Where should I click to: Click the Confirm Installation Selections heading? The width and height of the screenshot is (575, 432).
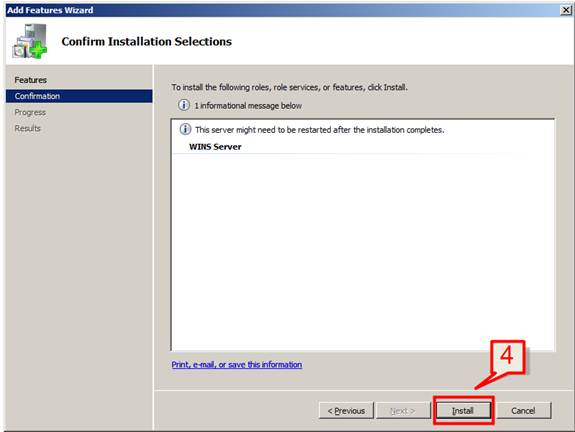click(147, 41)
